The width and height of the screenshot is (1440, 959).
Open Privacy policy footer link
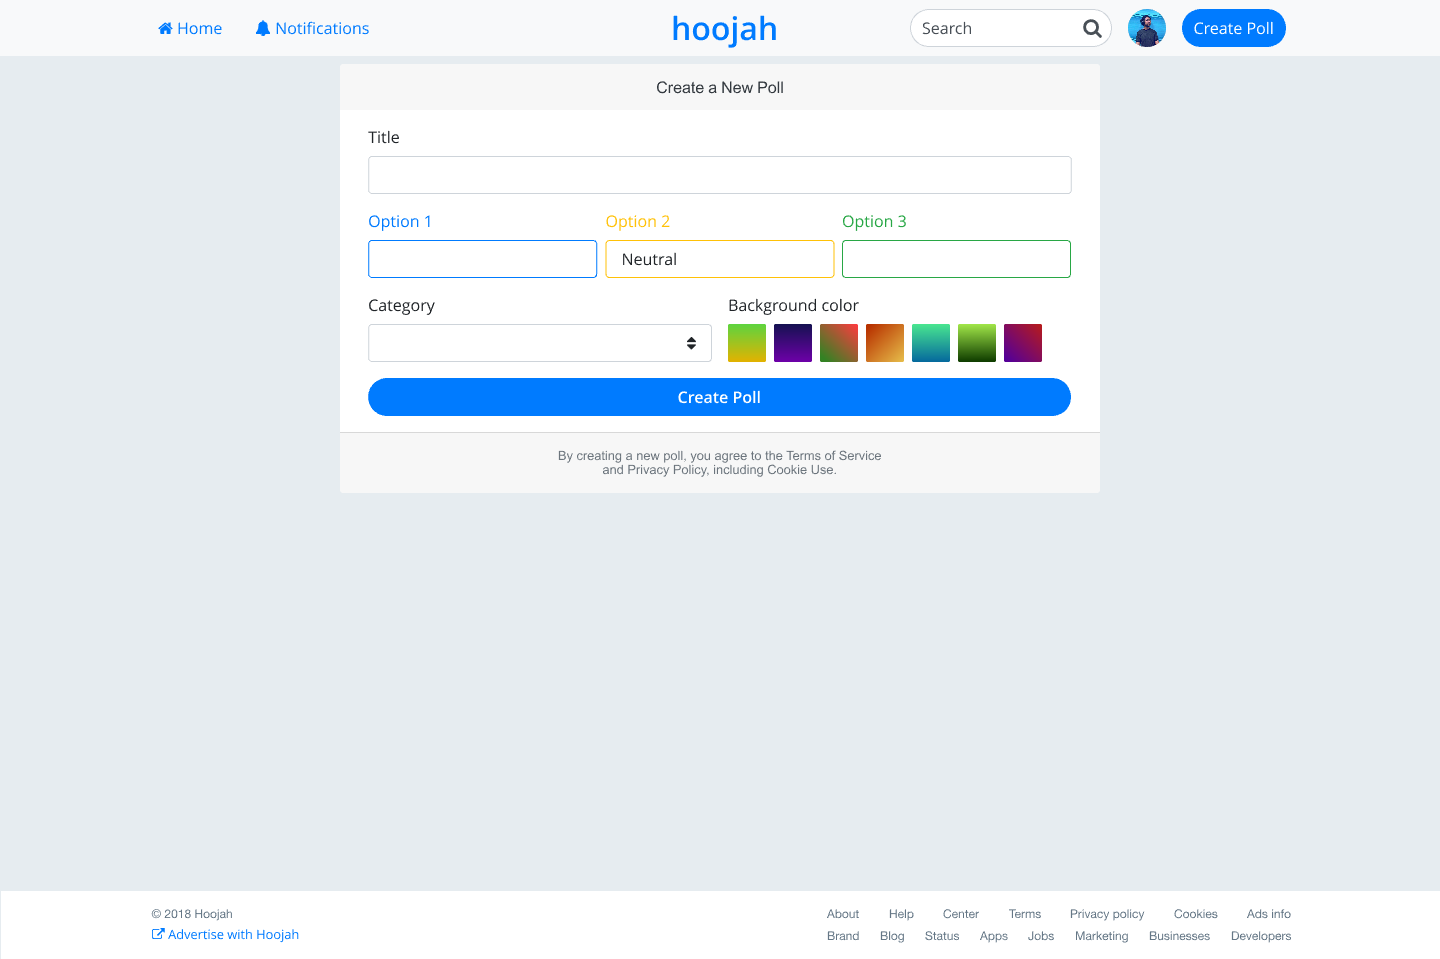[x=1106, y=914]
